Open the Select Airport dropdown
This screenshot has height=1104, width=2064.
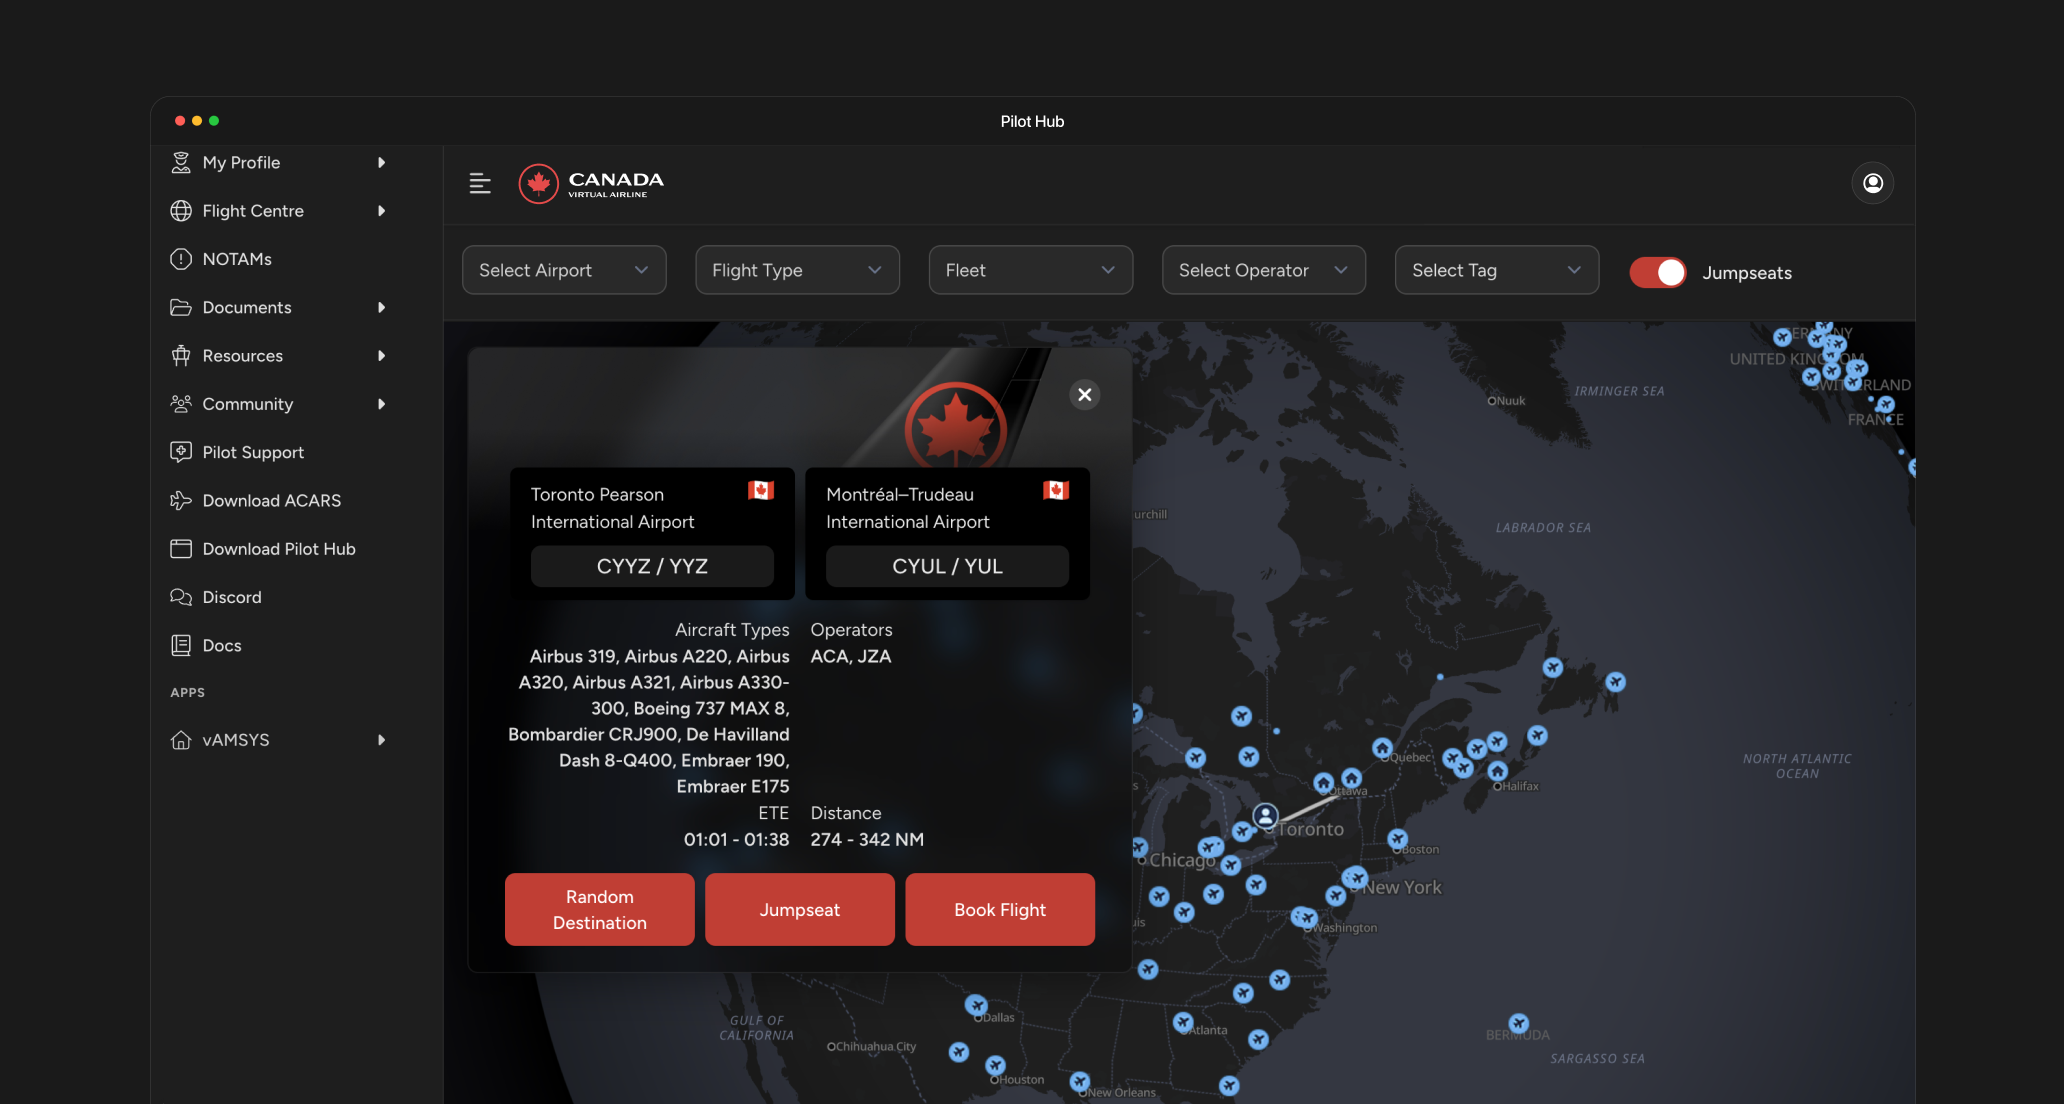[564, 270]
